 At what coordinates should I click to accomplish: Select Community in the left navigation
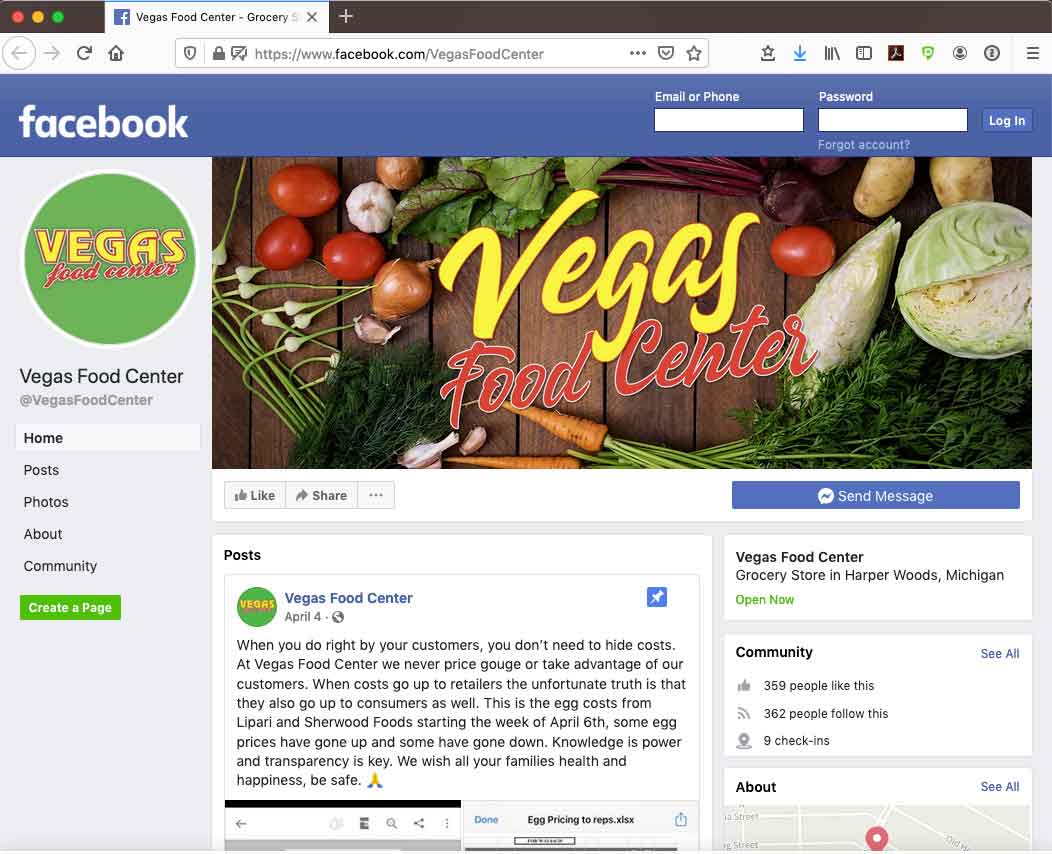[60, 566]
